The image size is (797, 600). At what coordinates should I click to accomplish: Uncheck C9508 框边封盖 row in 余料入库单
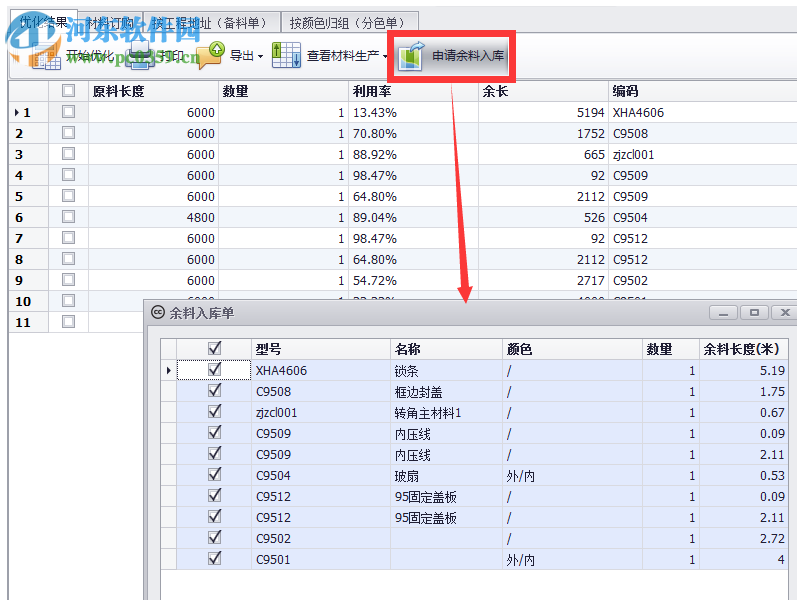click(x=214, y=390)
